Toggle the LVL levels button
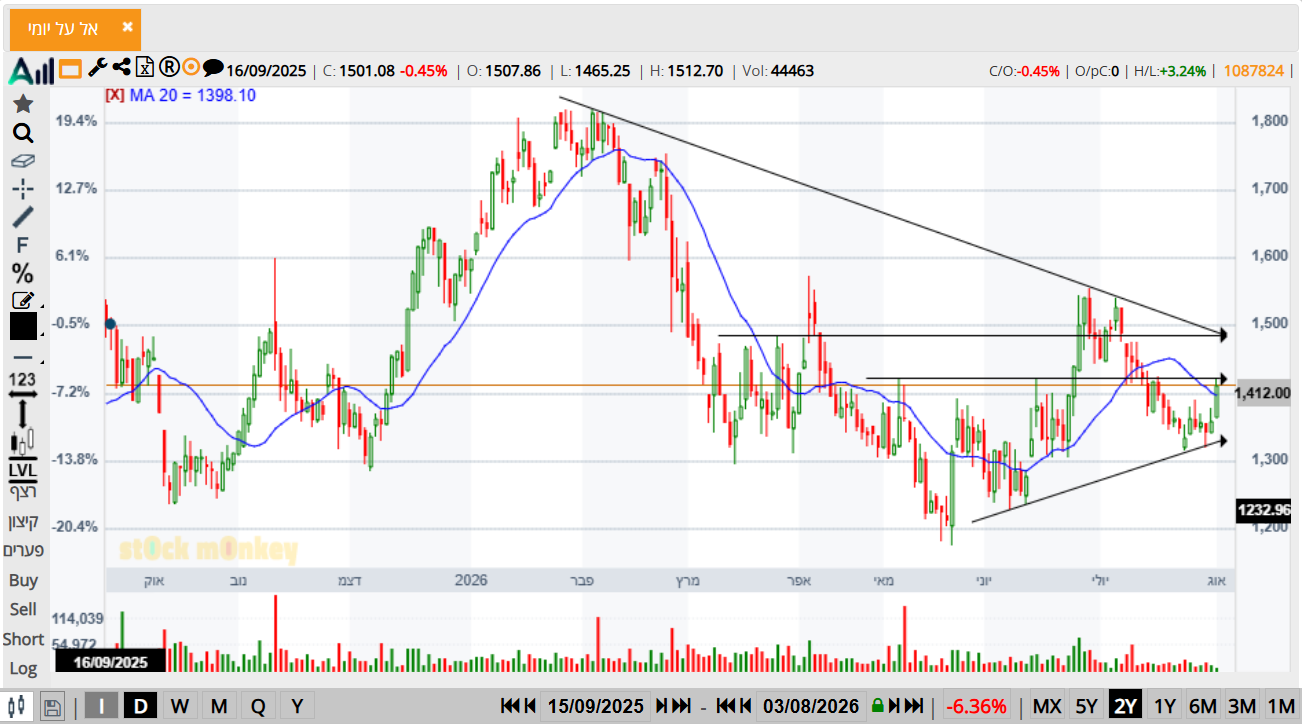 point(23,470)
